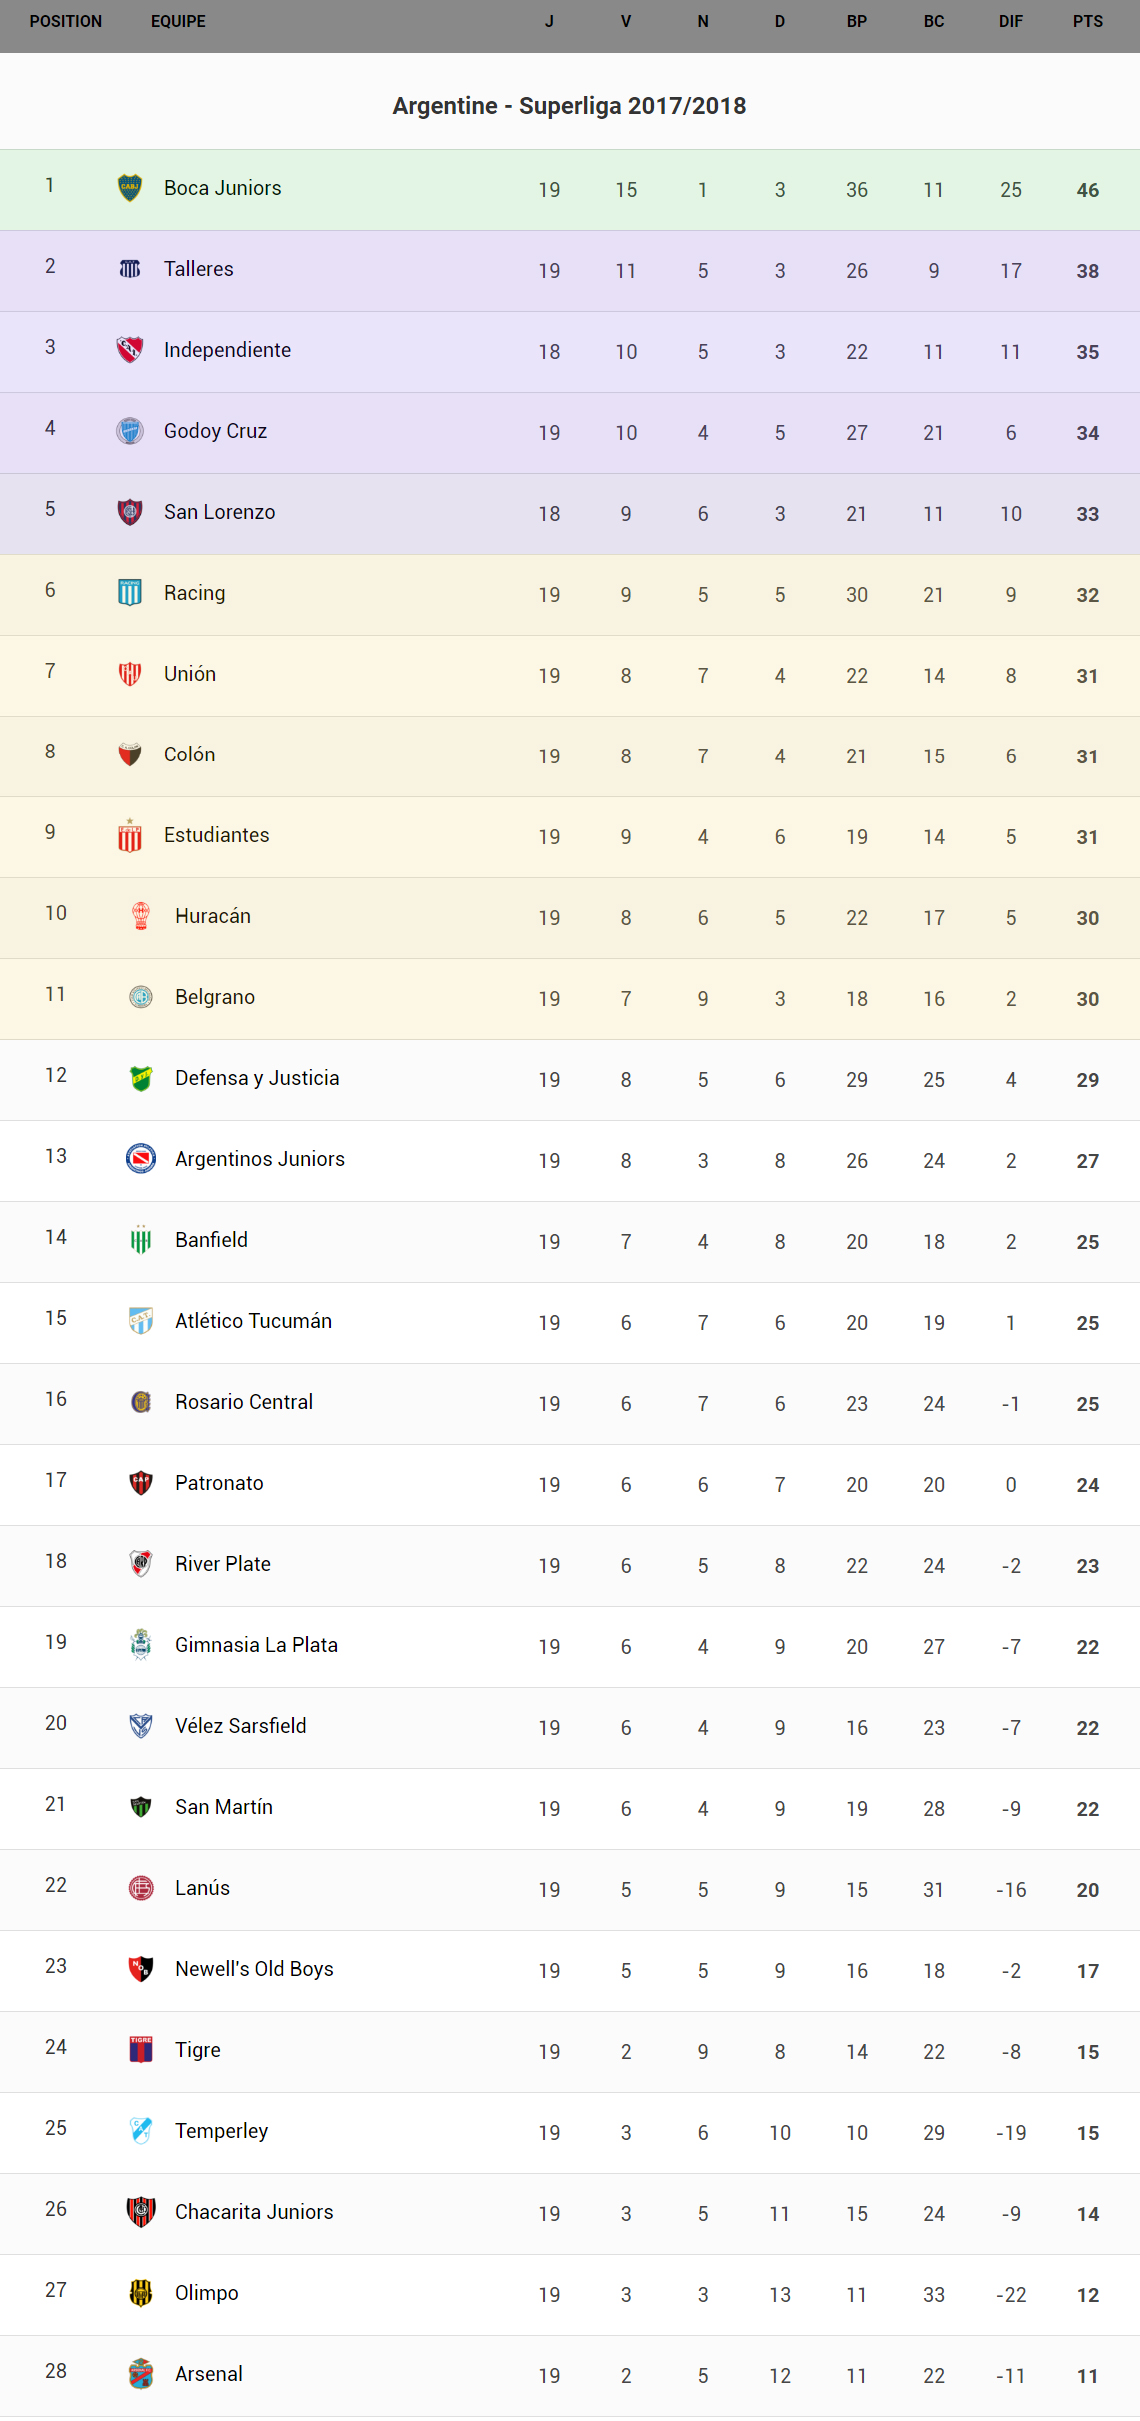The width and height of the screenshot is (1140, 2421).
Task: Click the Racing club badge
Action: point(130,593)
